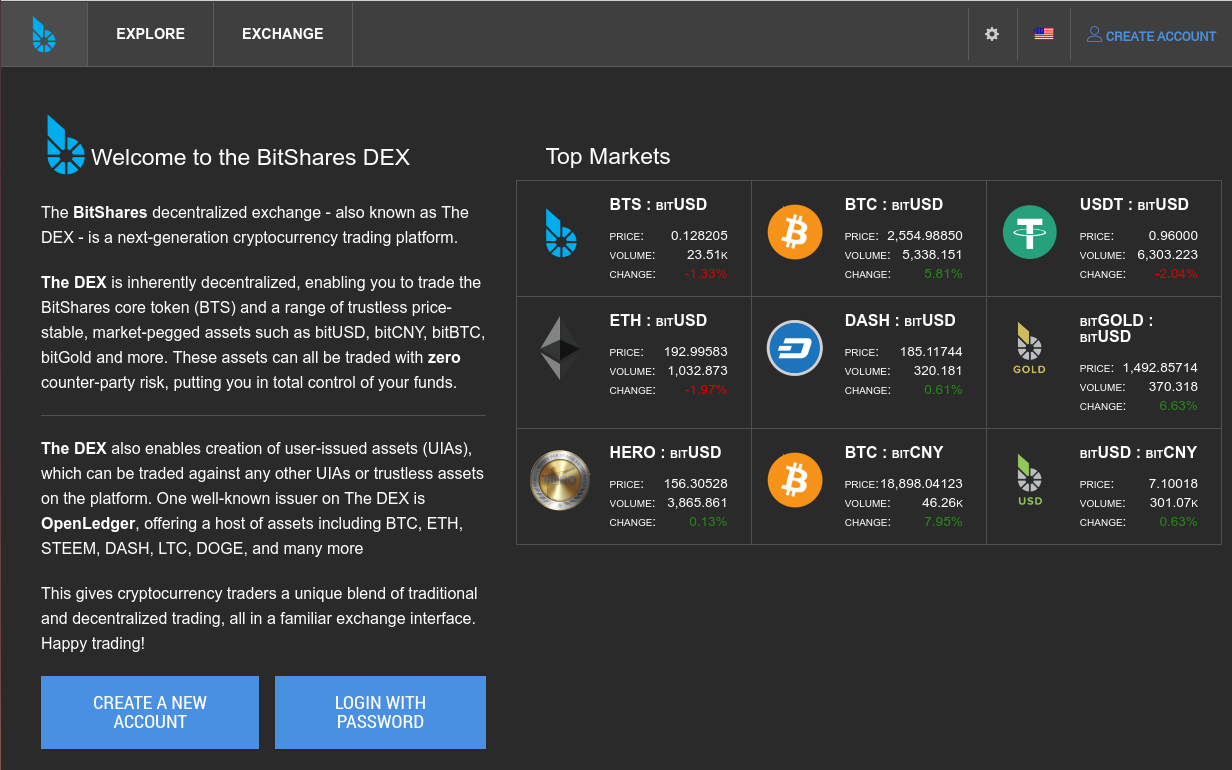Click the ETH change value -1.97%
1232x770 pixels.
(x=706, y=390)
